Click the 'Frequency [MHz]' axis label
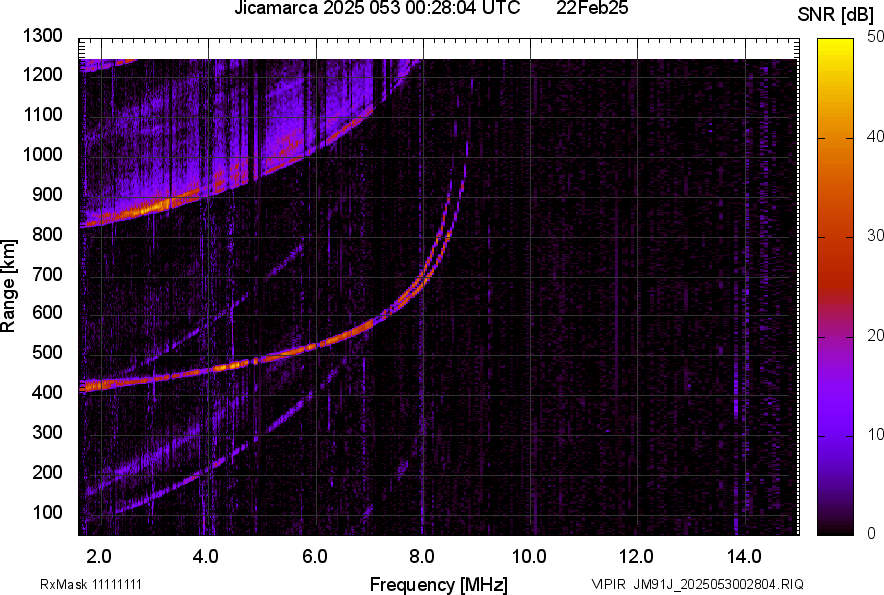 (x=439, y=584)
